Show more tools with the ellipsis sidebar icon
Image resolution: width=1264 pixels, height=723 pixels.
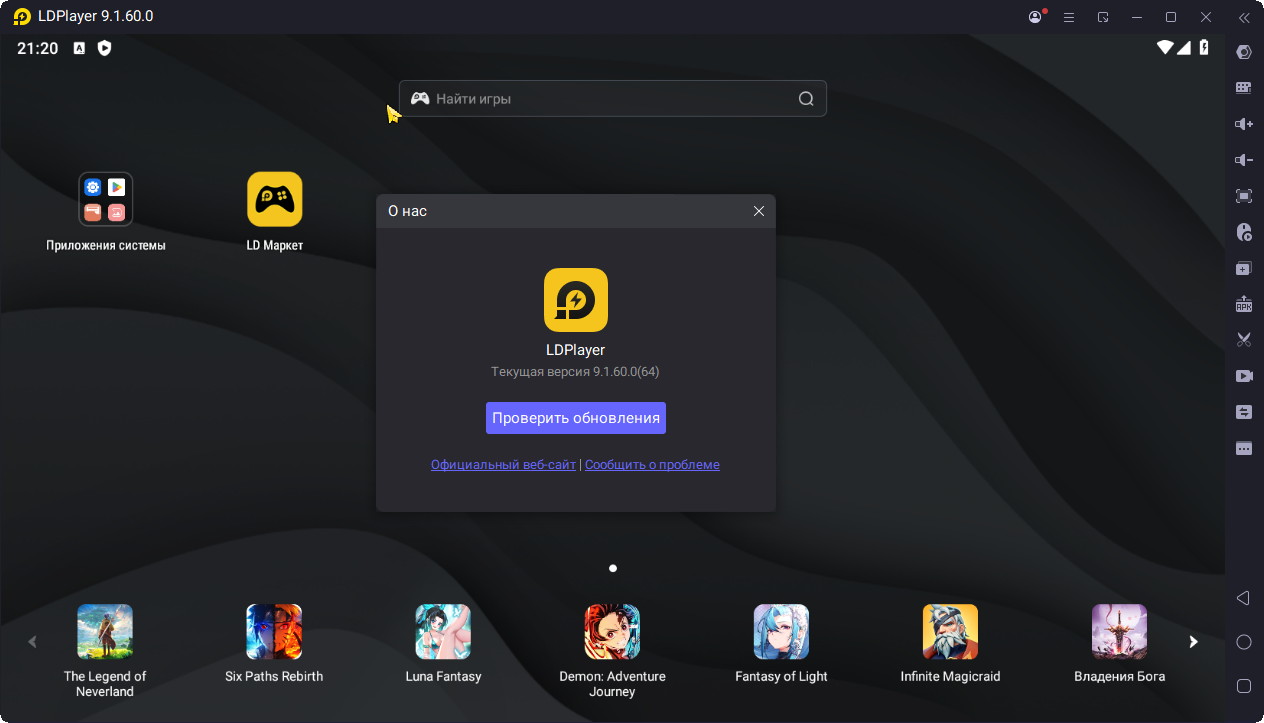coord(1244,448)
